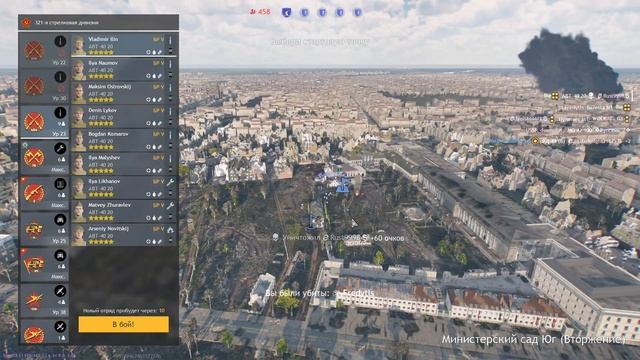Click the last capture point shield icon at top
Image resolution: width=640 pixels, height=360 pixels.
click(358, 13)
